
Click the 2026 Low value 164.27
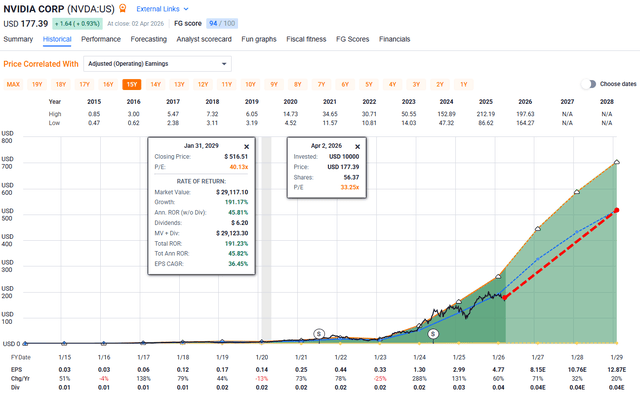point(525,122)
